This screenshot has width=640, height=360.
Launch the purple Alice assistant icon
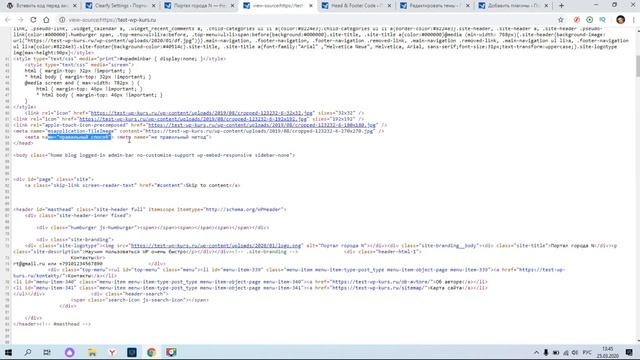coord(69,352)
